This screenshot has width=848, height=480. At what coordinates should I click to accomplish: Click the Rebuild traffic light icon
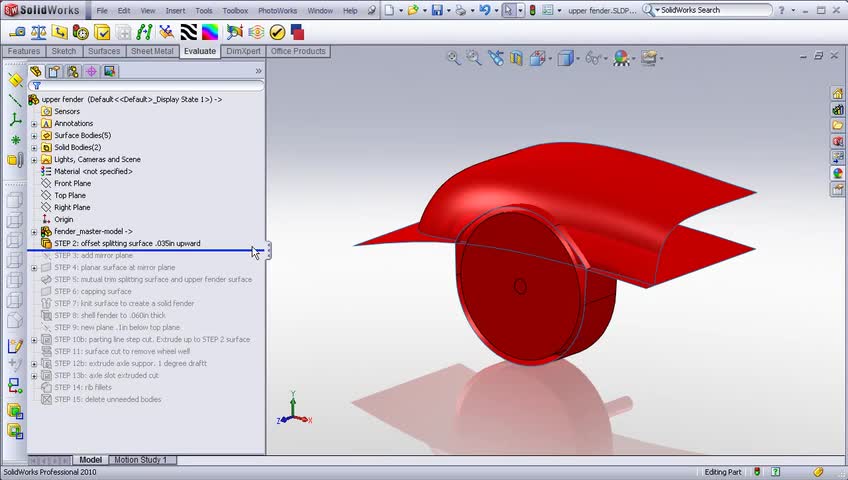[532, 10]
